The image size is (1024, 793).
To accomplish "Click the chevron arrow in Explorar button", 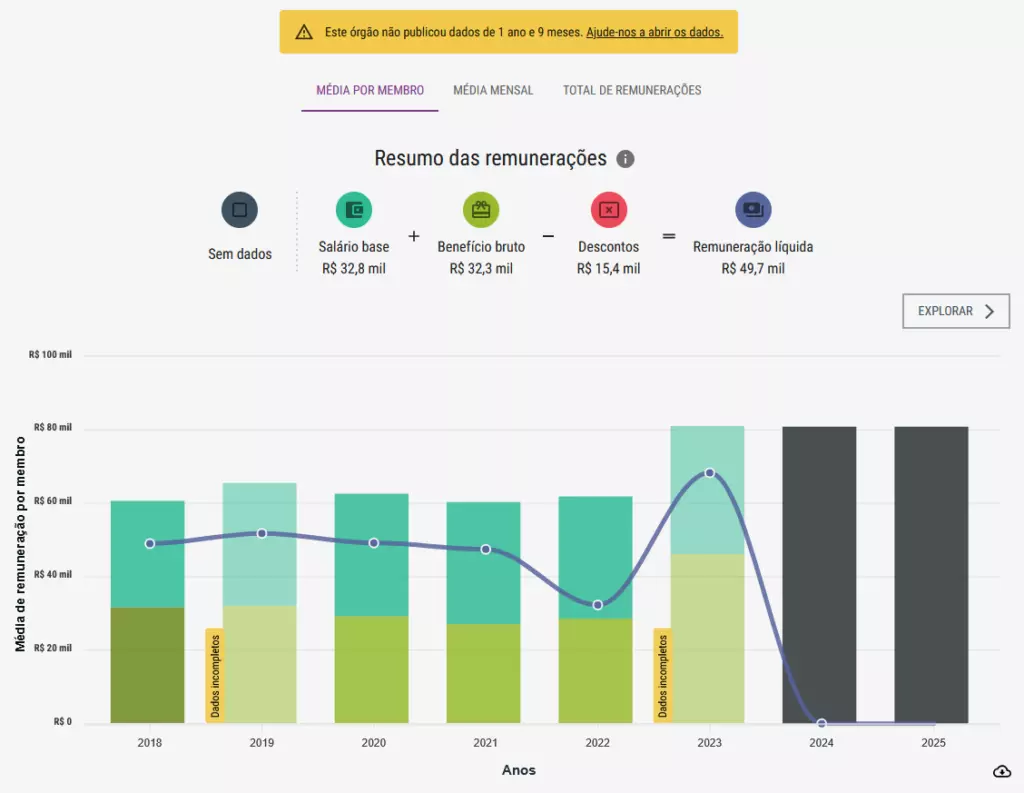I will point(989,311).
